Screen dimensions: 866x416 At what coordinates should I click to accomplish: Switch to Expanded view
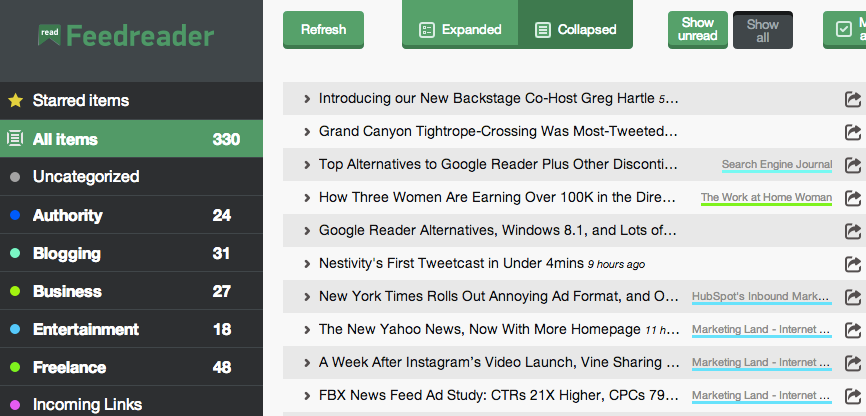(460, 30)
